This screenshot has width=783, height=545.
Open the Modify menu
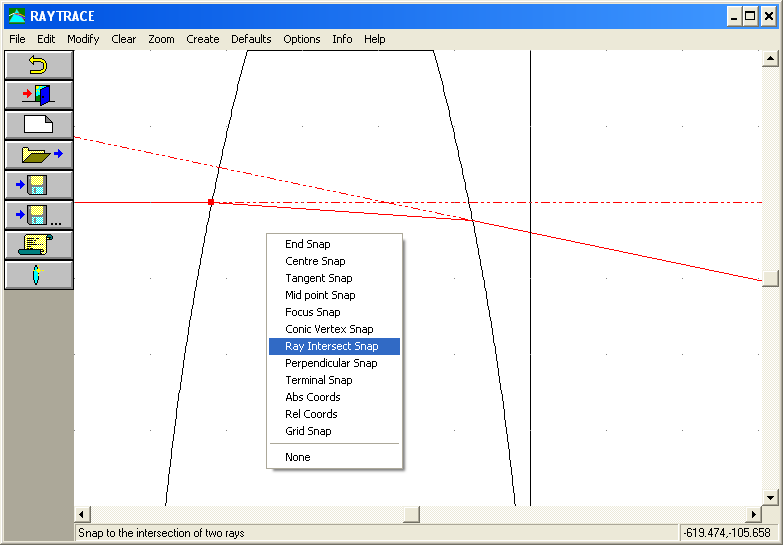pyautogui.click(x=83, y=39)
